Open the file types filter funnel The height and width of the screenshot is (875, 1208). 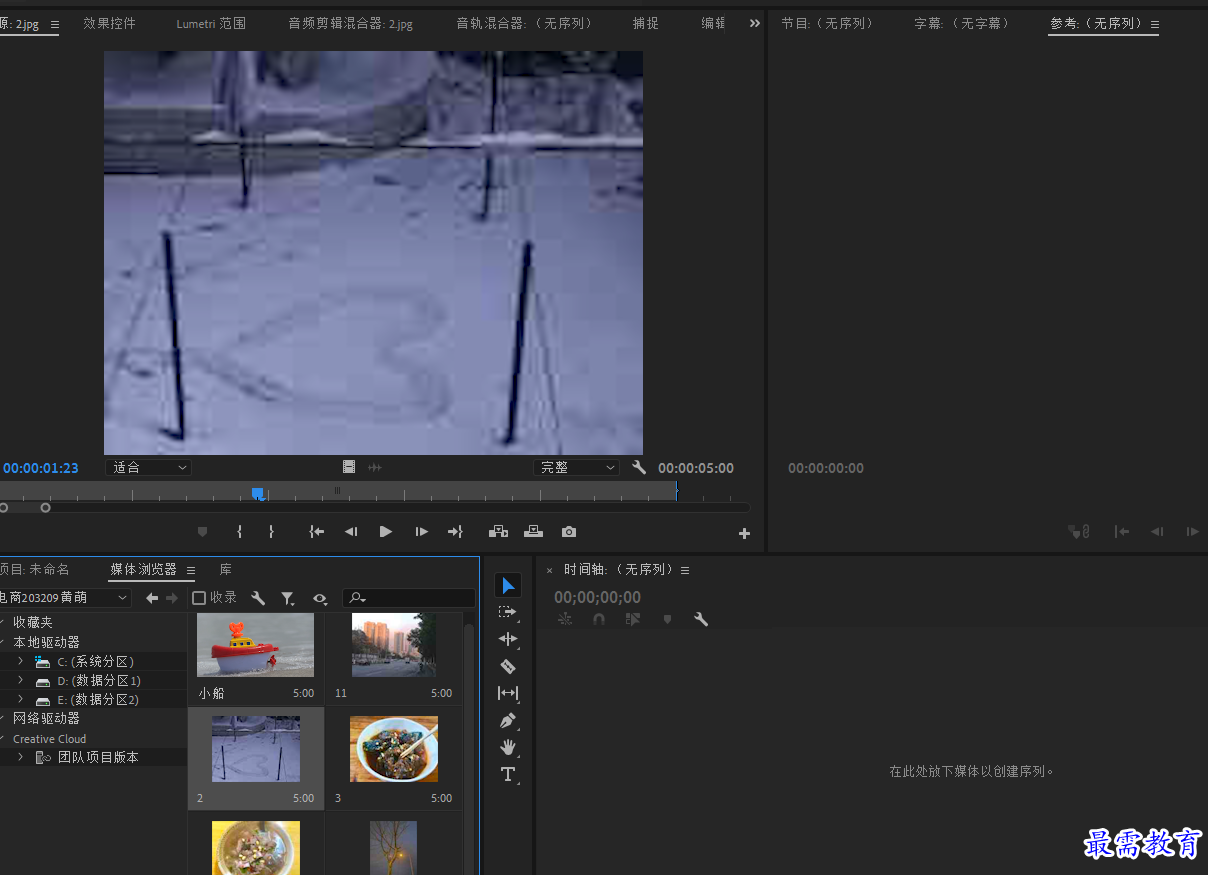pos(288,598)
